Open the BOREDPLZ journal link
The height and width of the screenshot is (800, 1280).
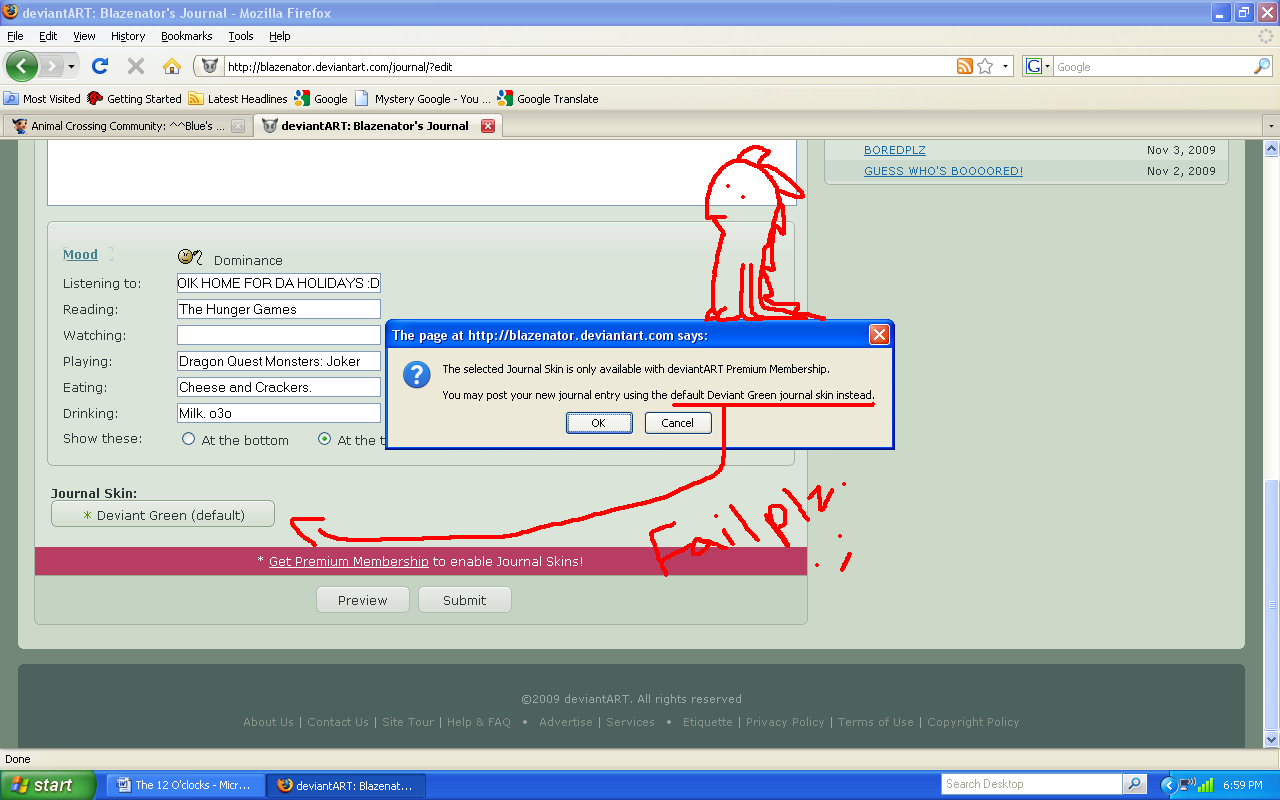pos(895,150)
